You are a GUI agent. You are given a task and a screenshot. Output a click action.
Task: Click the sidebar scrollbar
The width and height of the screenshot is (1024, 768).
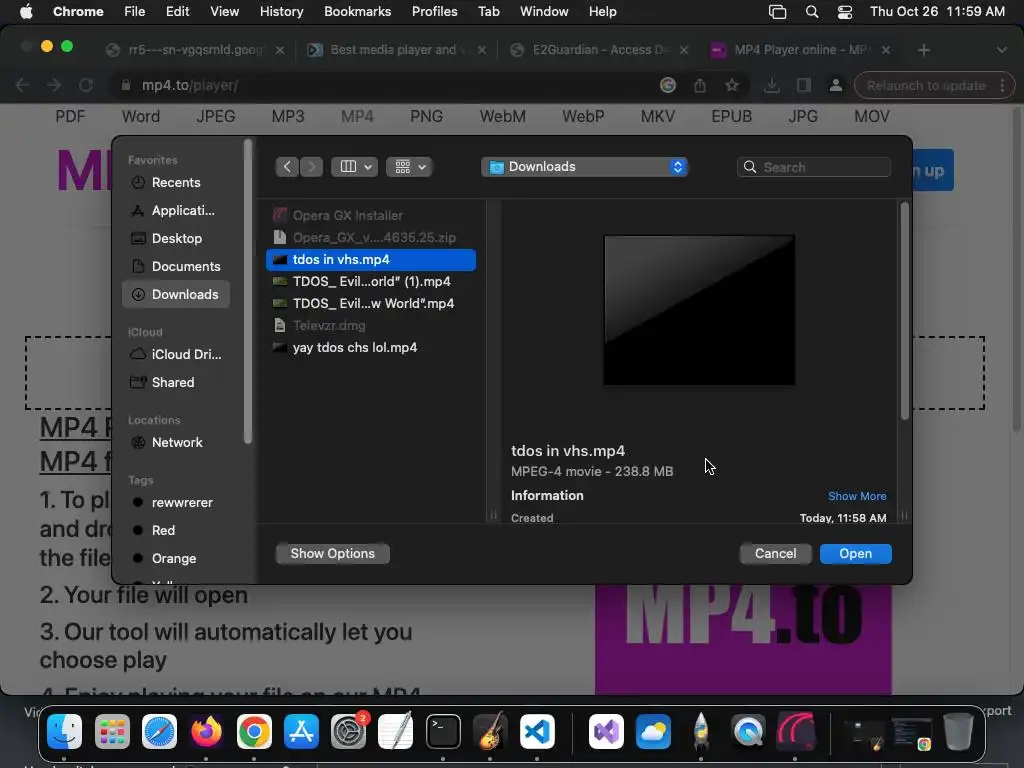point(248,291)
